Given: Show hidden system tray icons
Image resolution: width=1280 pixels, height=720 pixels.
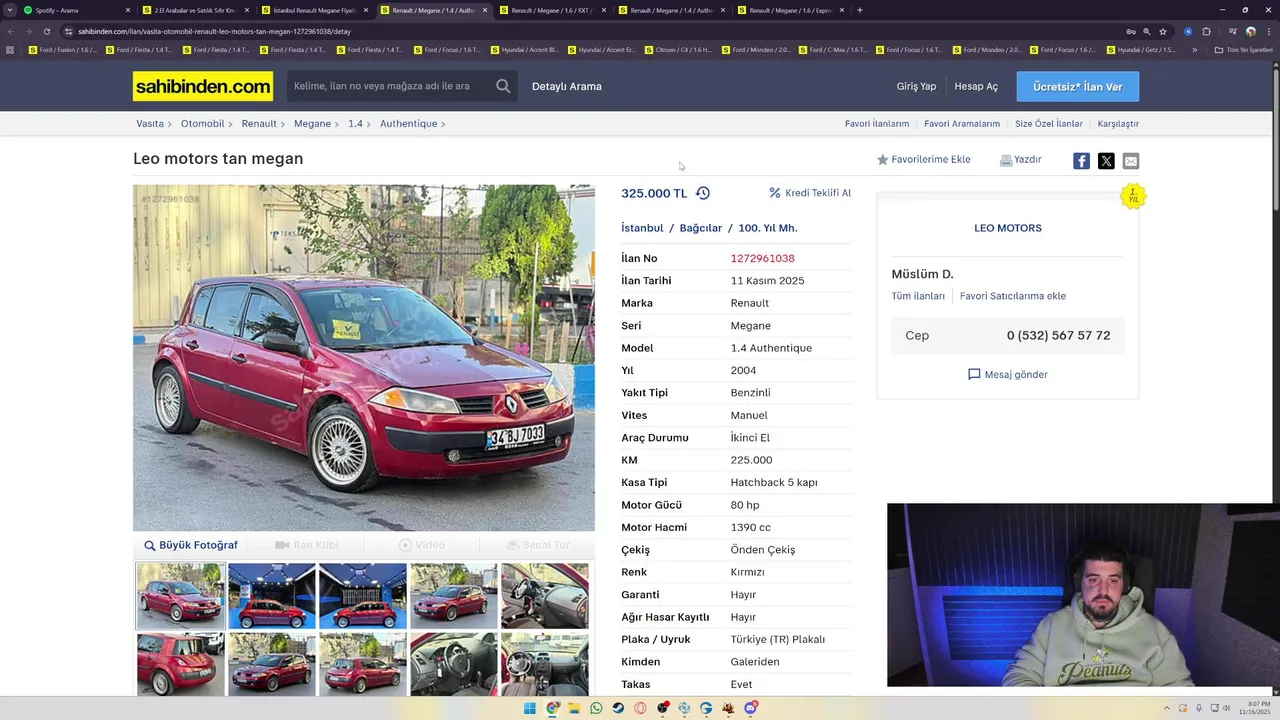Looking at the screenshot, I should pyautogui.click(x=1166, y=708).
